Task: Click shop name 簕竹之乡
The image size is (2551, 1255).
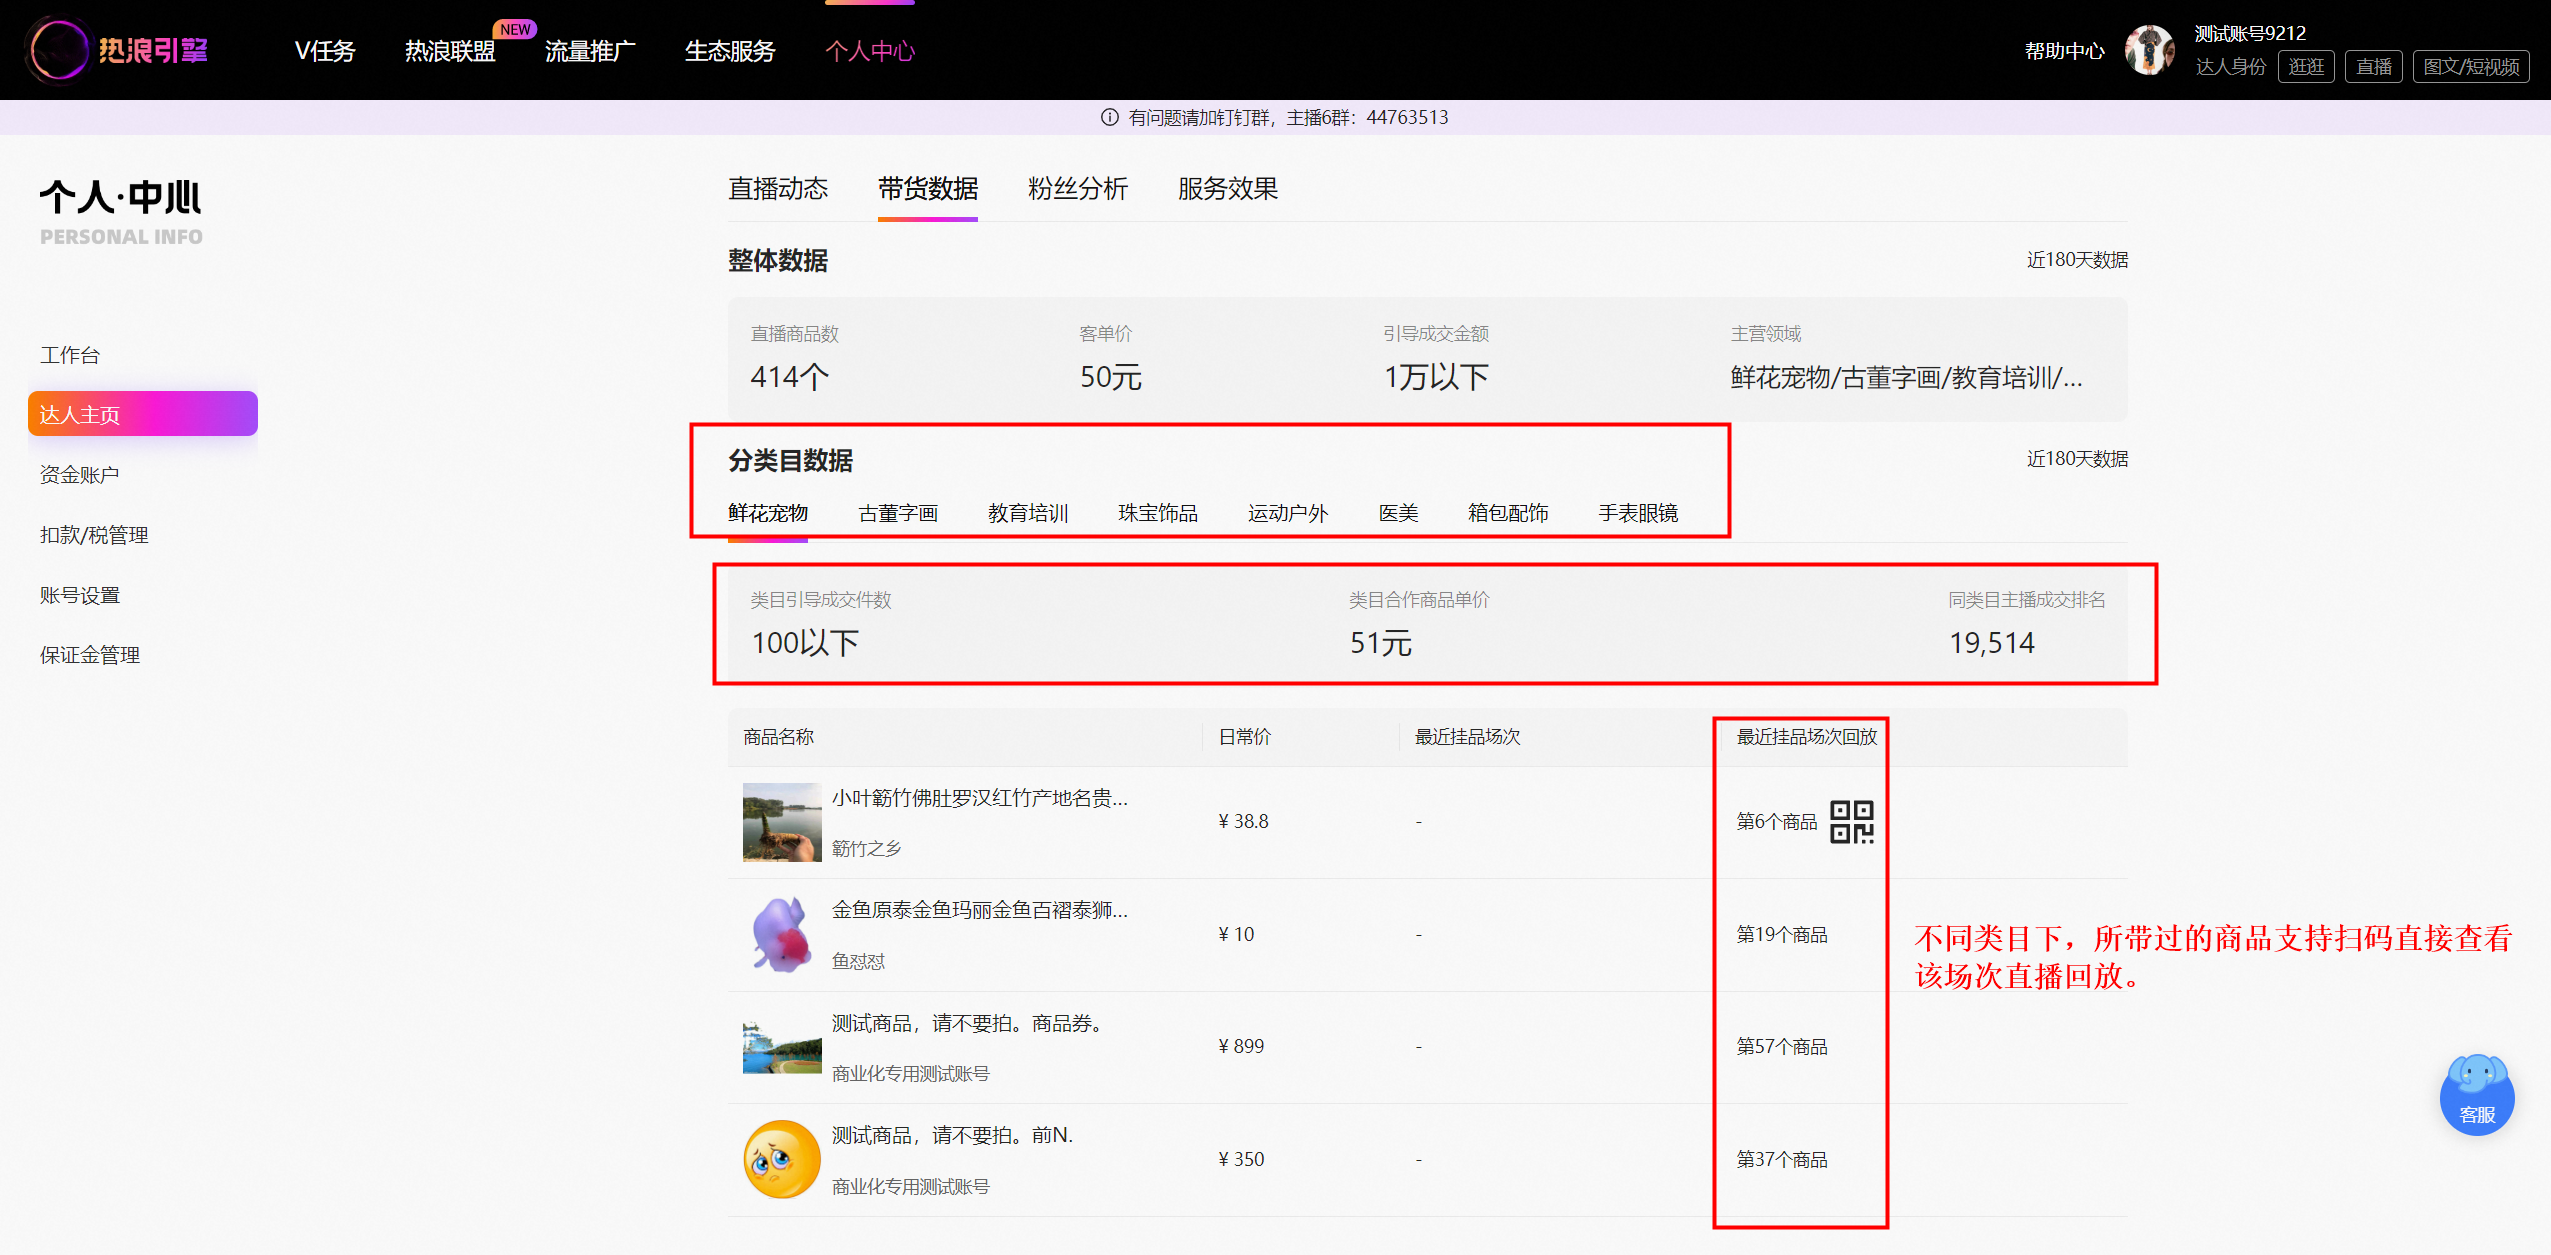Action: (866, 848)
